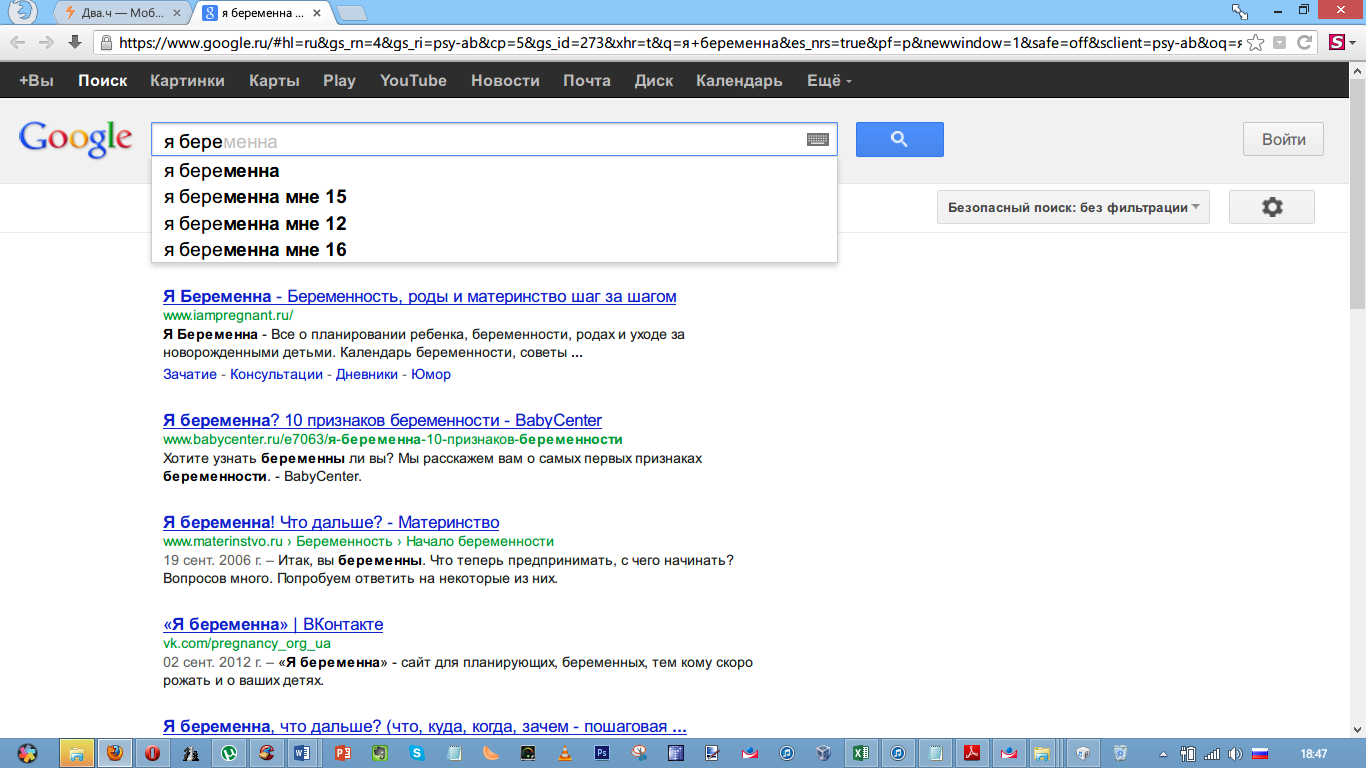Click the Консультации sitelink

tap(277, 374)
